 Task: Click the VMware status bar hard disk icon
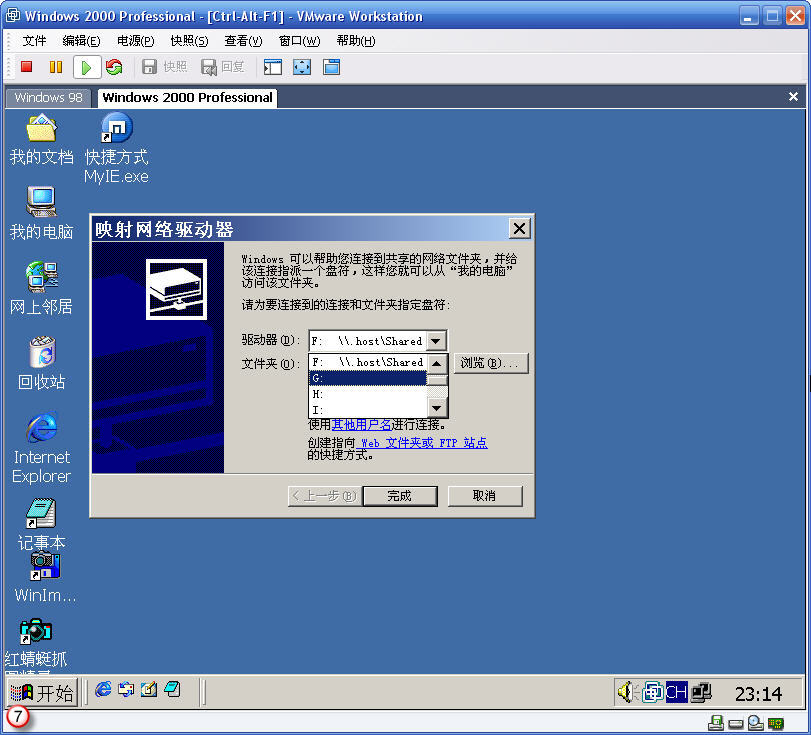[735, 724]
